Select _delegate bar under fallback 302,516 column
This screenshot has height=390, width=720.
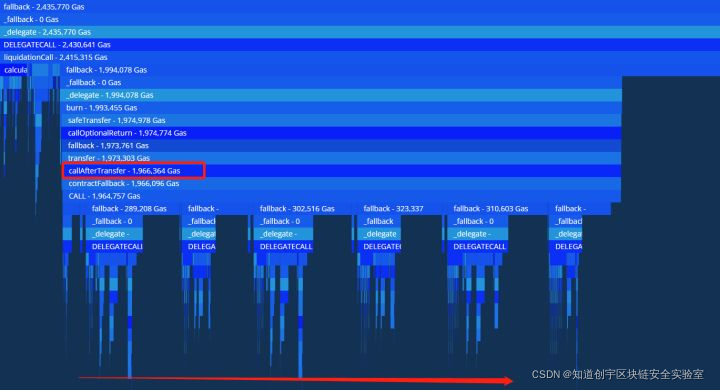pos(283,234)
